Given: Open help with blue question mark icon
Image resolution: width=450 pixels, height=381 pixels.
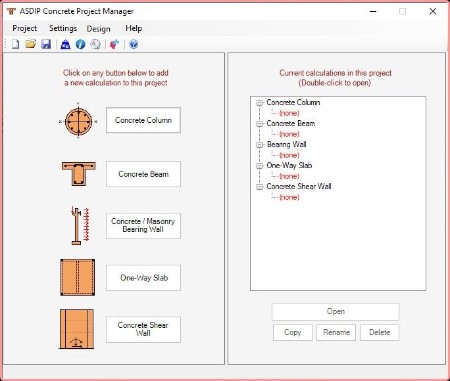Looking at the screenshot, I should pos(133,44).
